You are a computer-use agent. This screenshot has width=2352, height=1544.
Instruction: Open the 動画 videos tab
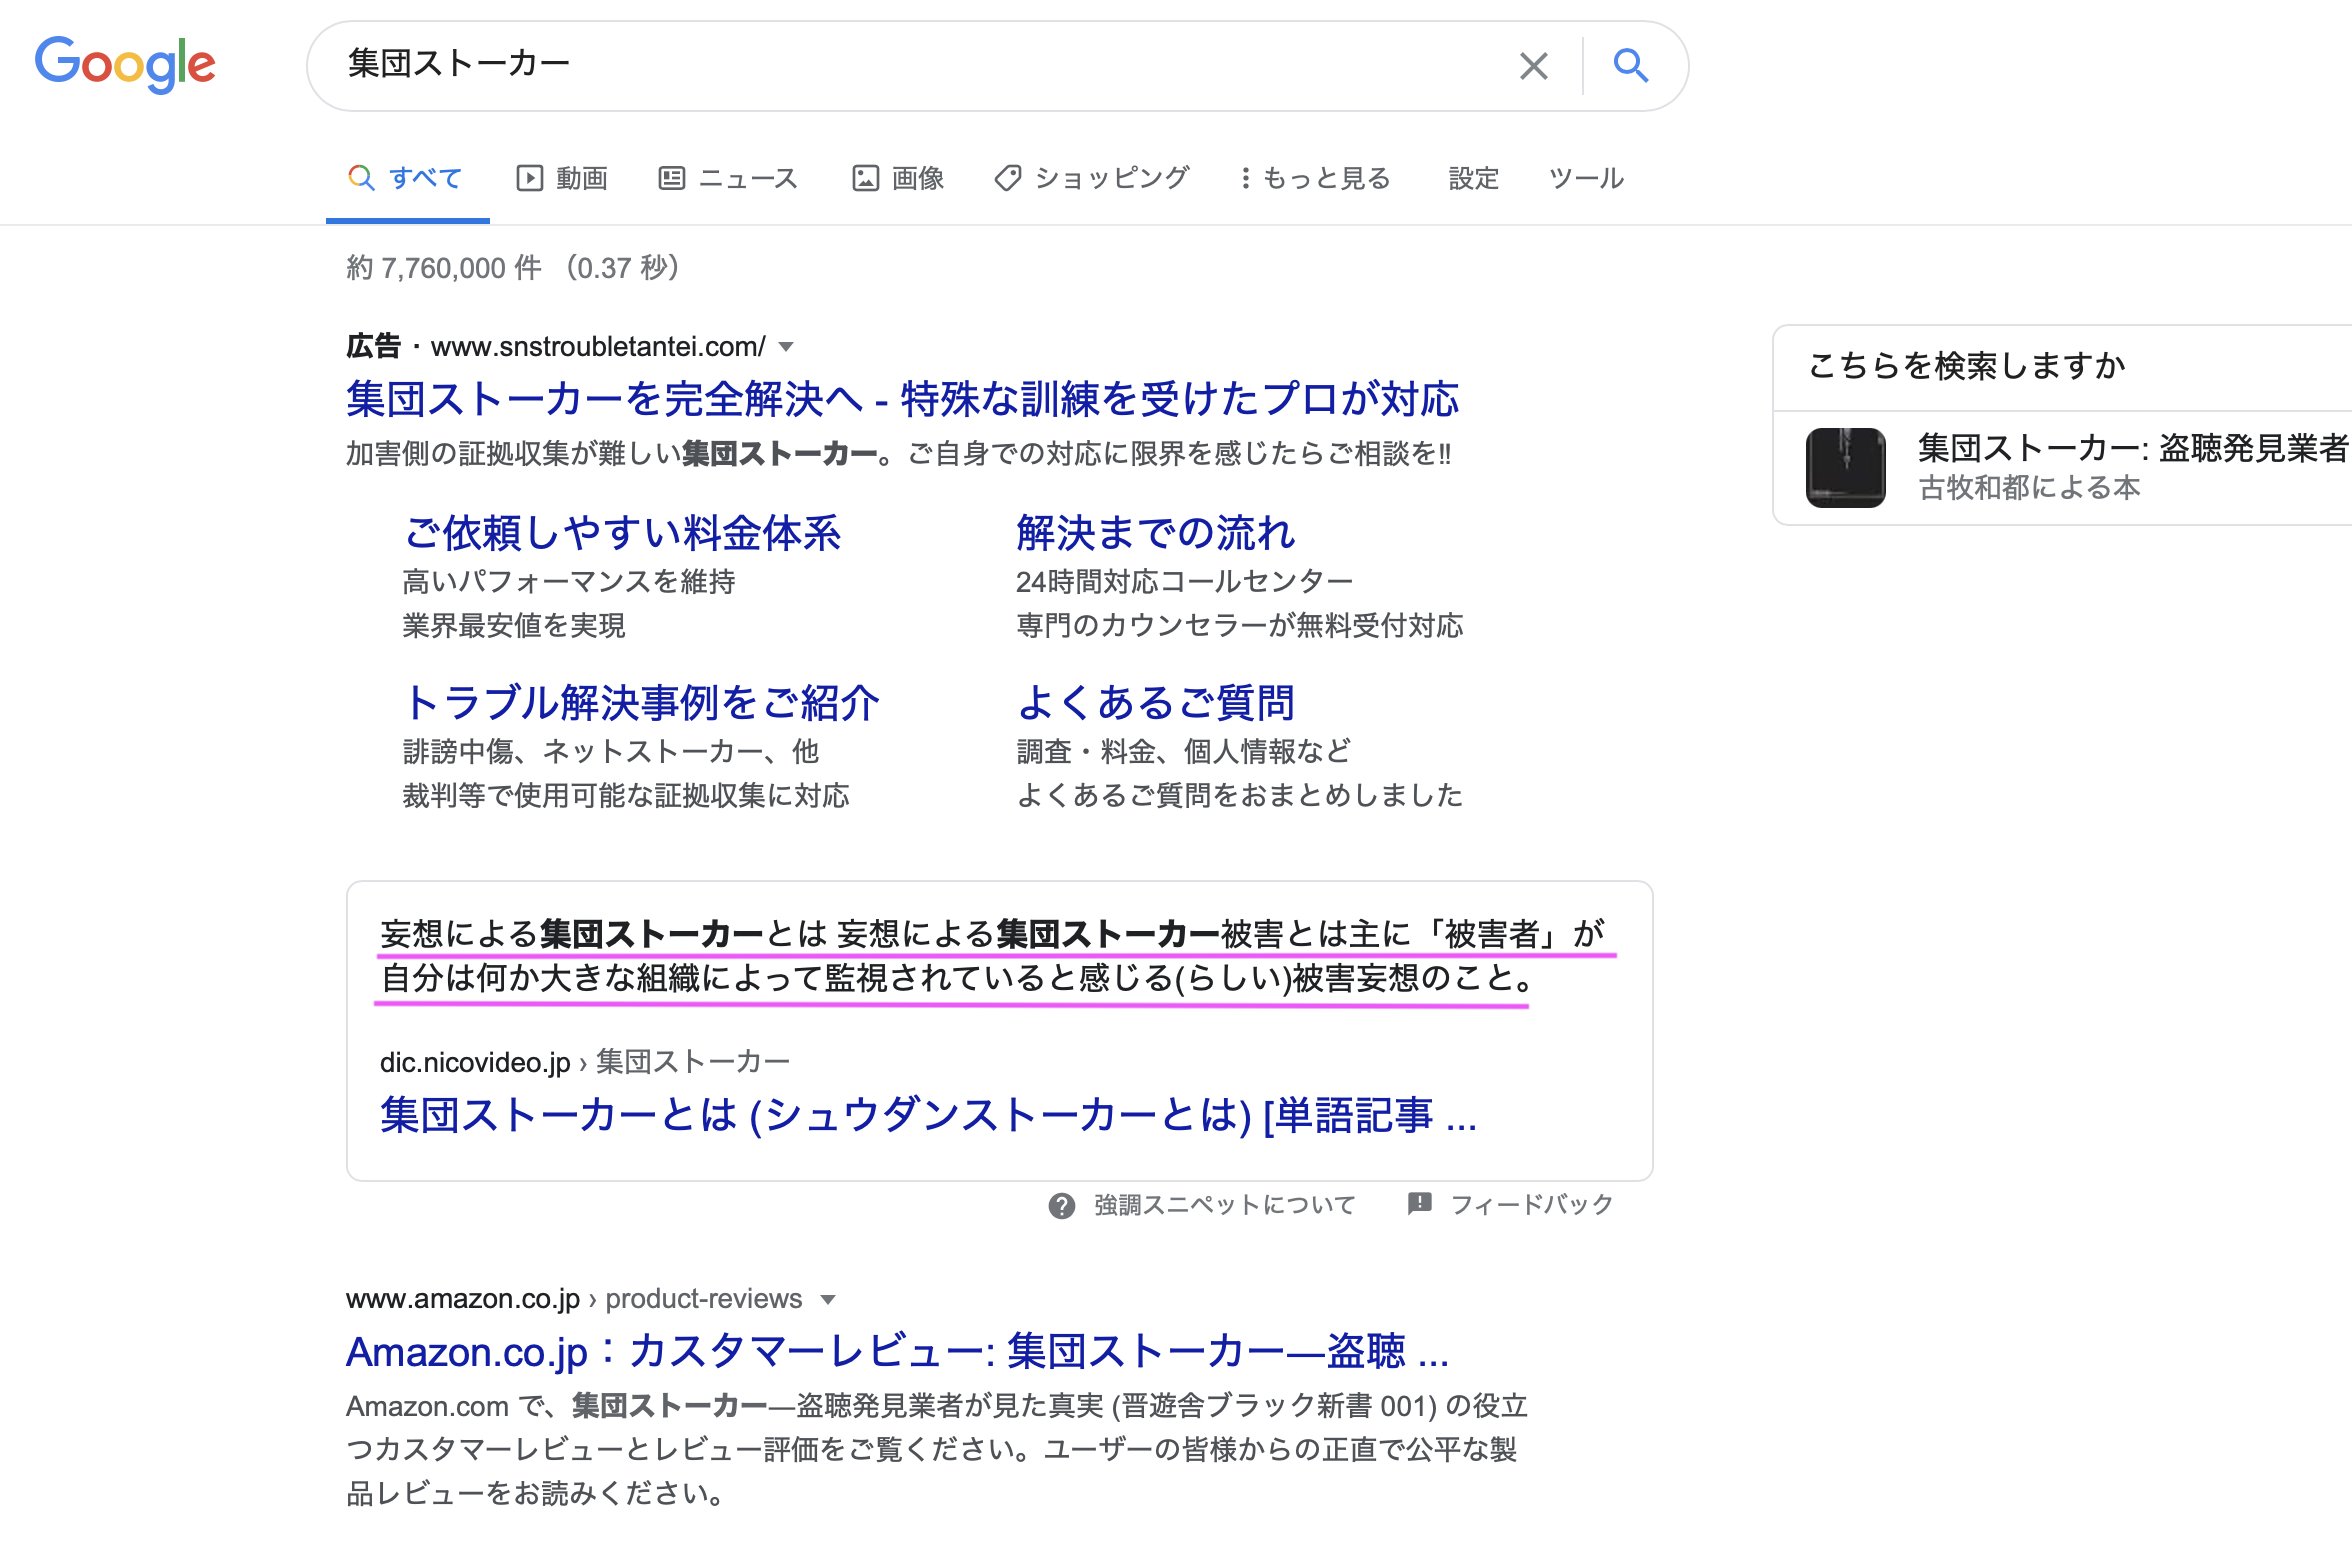[x=562, y=178]
